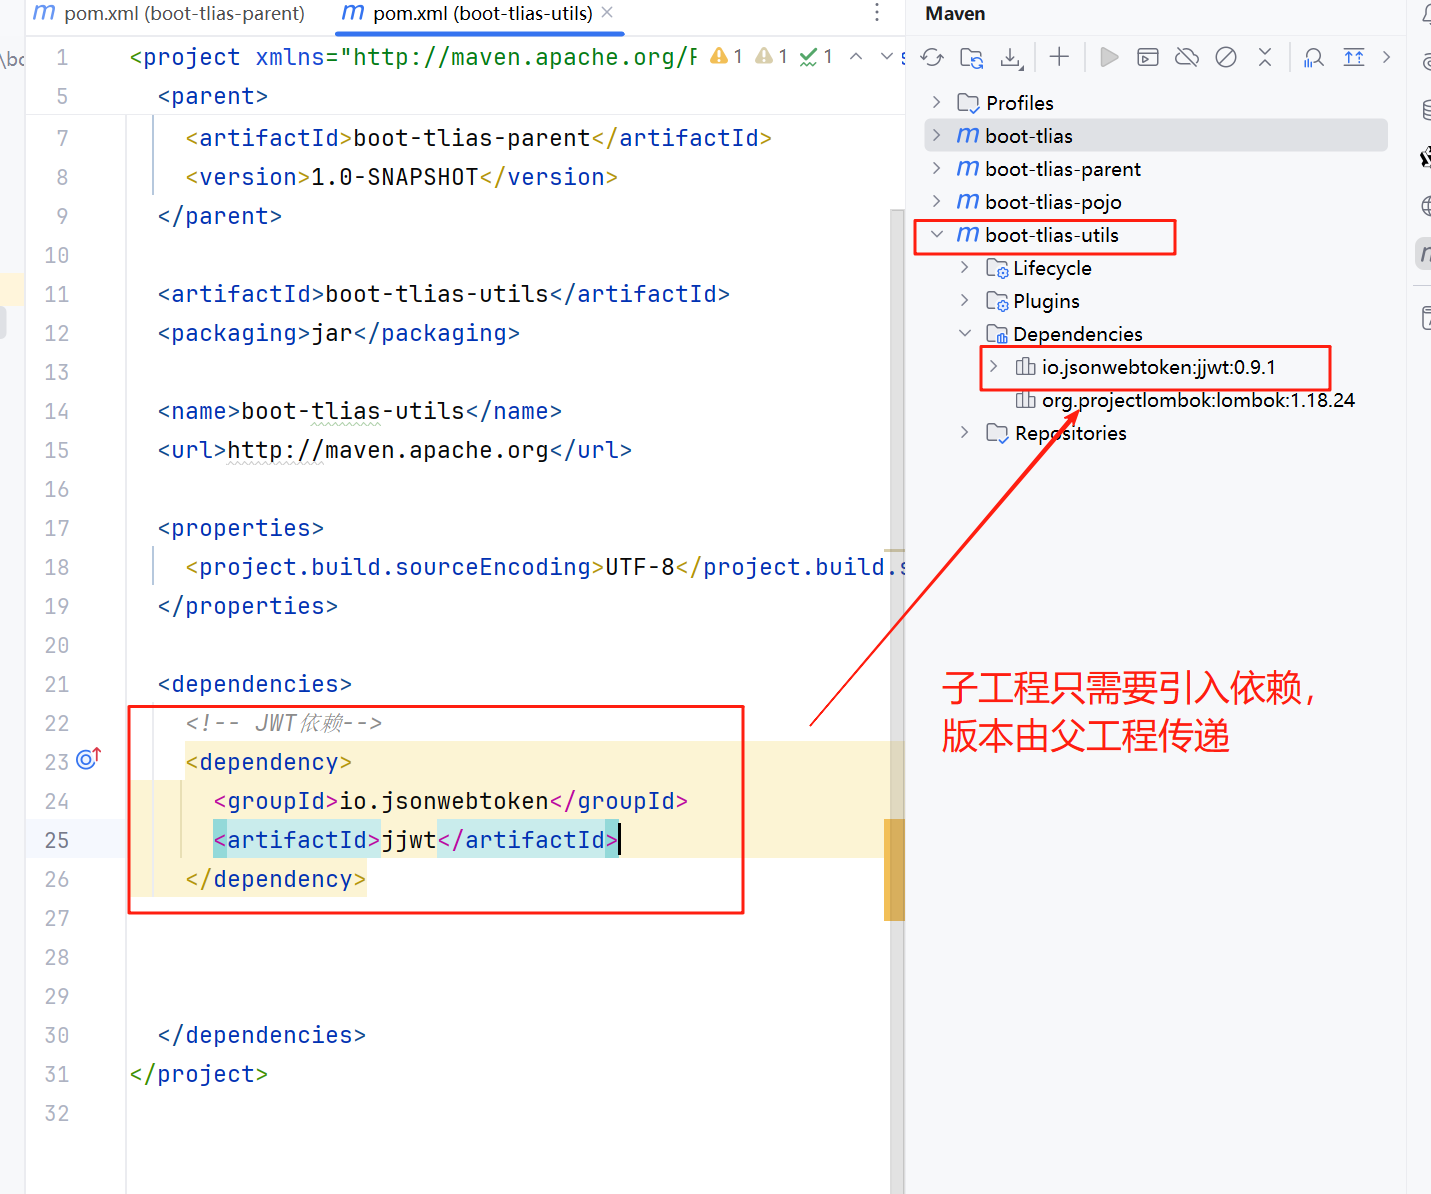Open editor tabs options three-dot menu
1431x1194 pixels.
pos(877,13)
